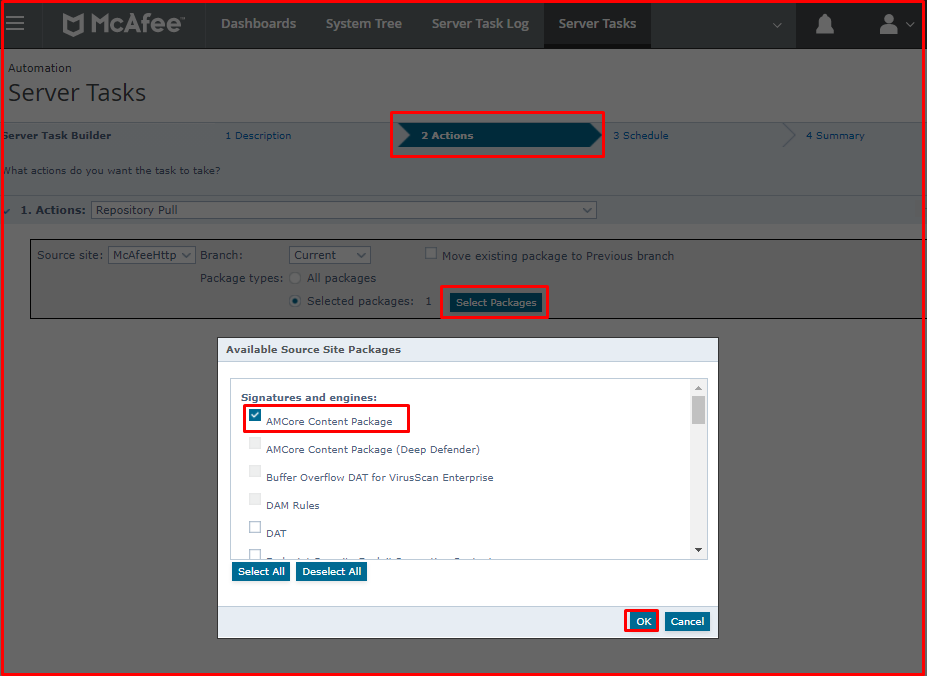Click the 'Signatures and engines:' heading
The height and width of the screenshot is (676, 927).
click(309, 397)
